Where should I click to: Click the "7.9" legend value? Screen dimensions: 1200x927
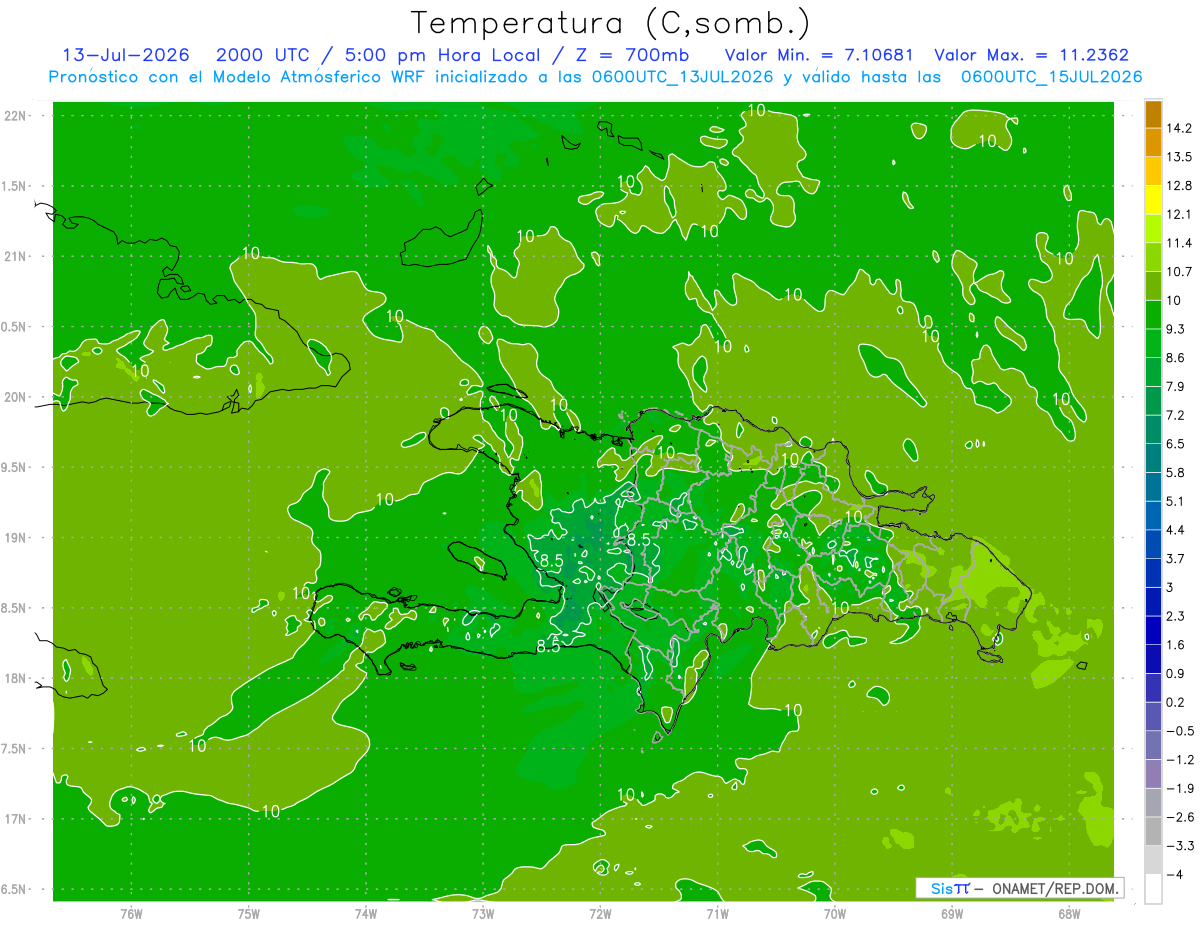pos(1177,387)
